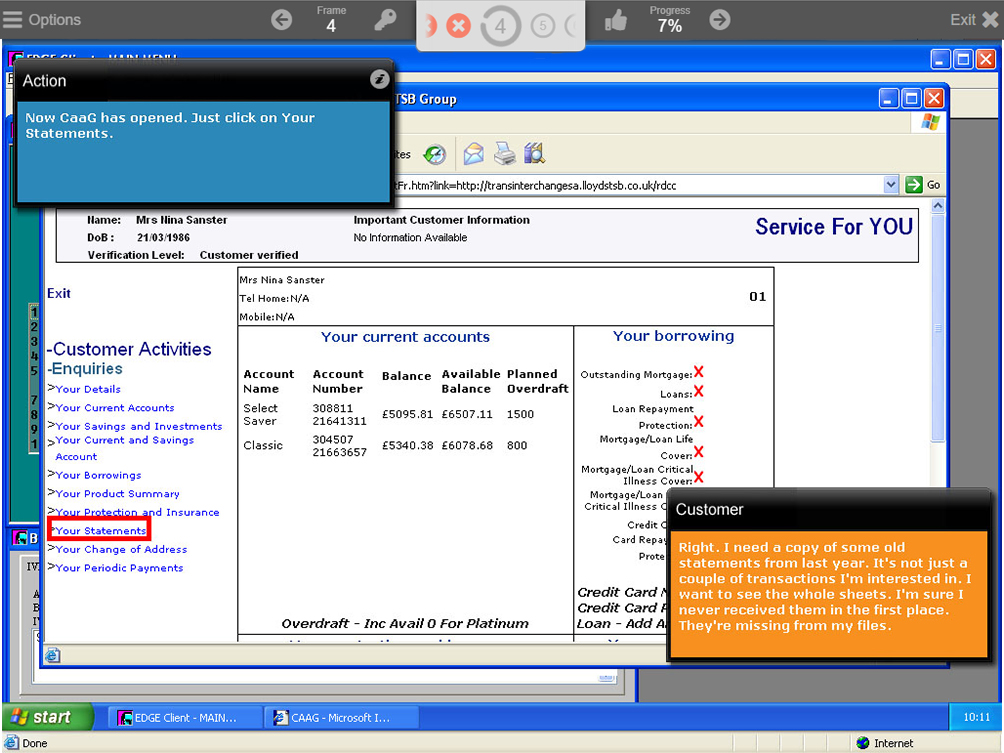Open the Mail toolbar icon
This screenshot has height=753, width=1004.
(x=473, y=154)
